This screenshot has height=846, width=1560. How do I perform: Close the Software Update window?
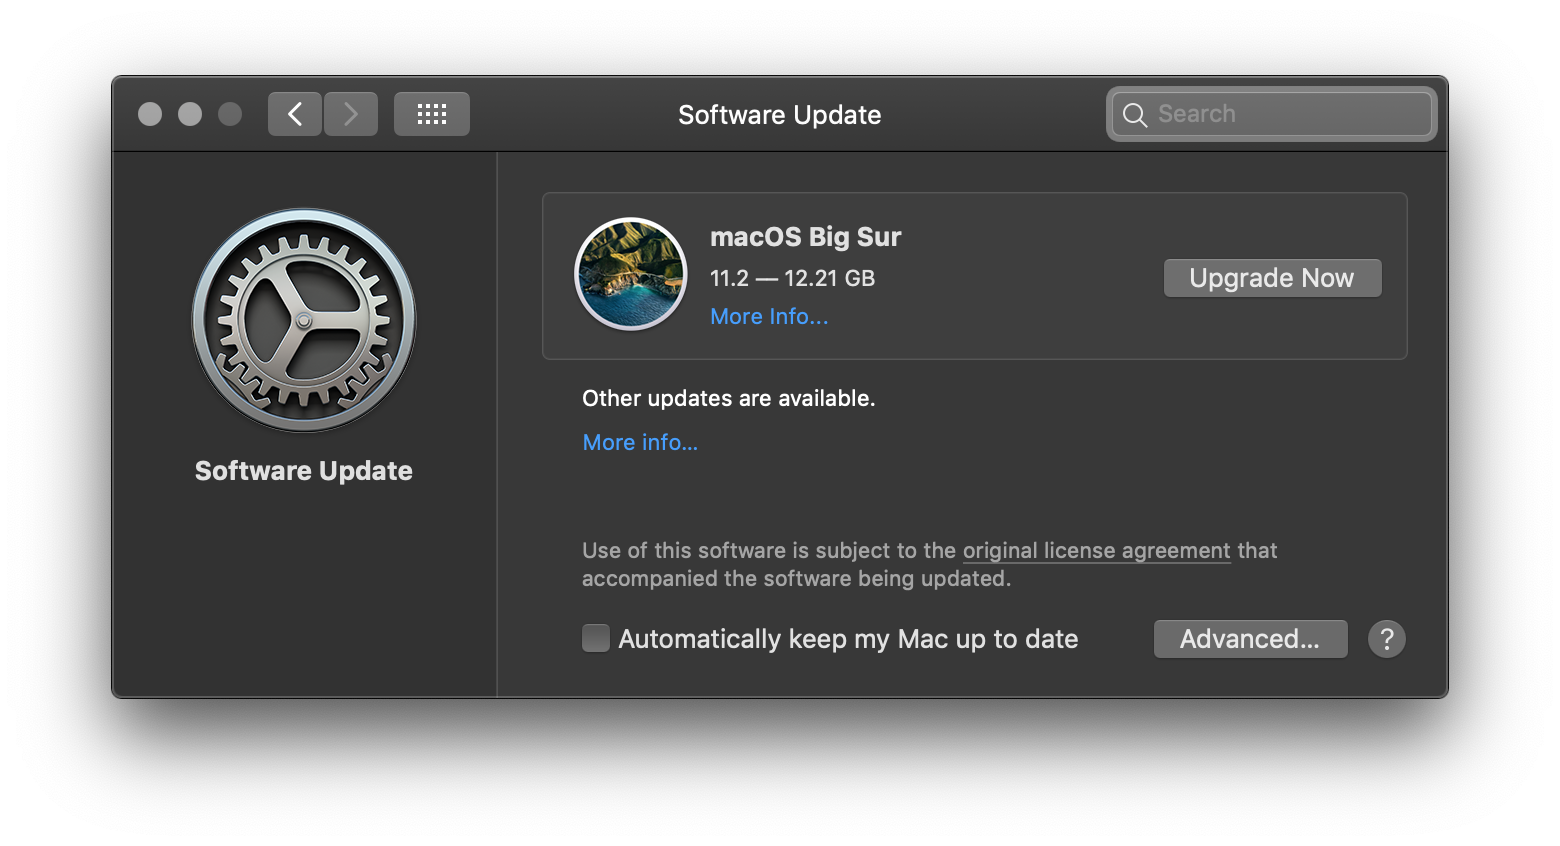tap(150, 114)
